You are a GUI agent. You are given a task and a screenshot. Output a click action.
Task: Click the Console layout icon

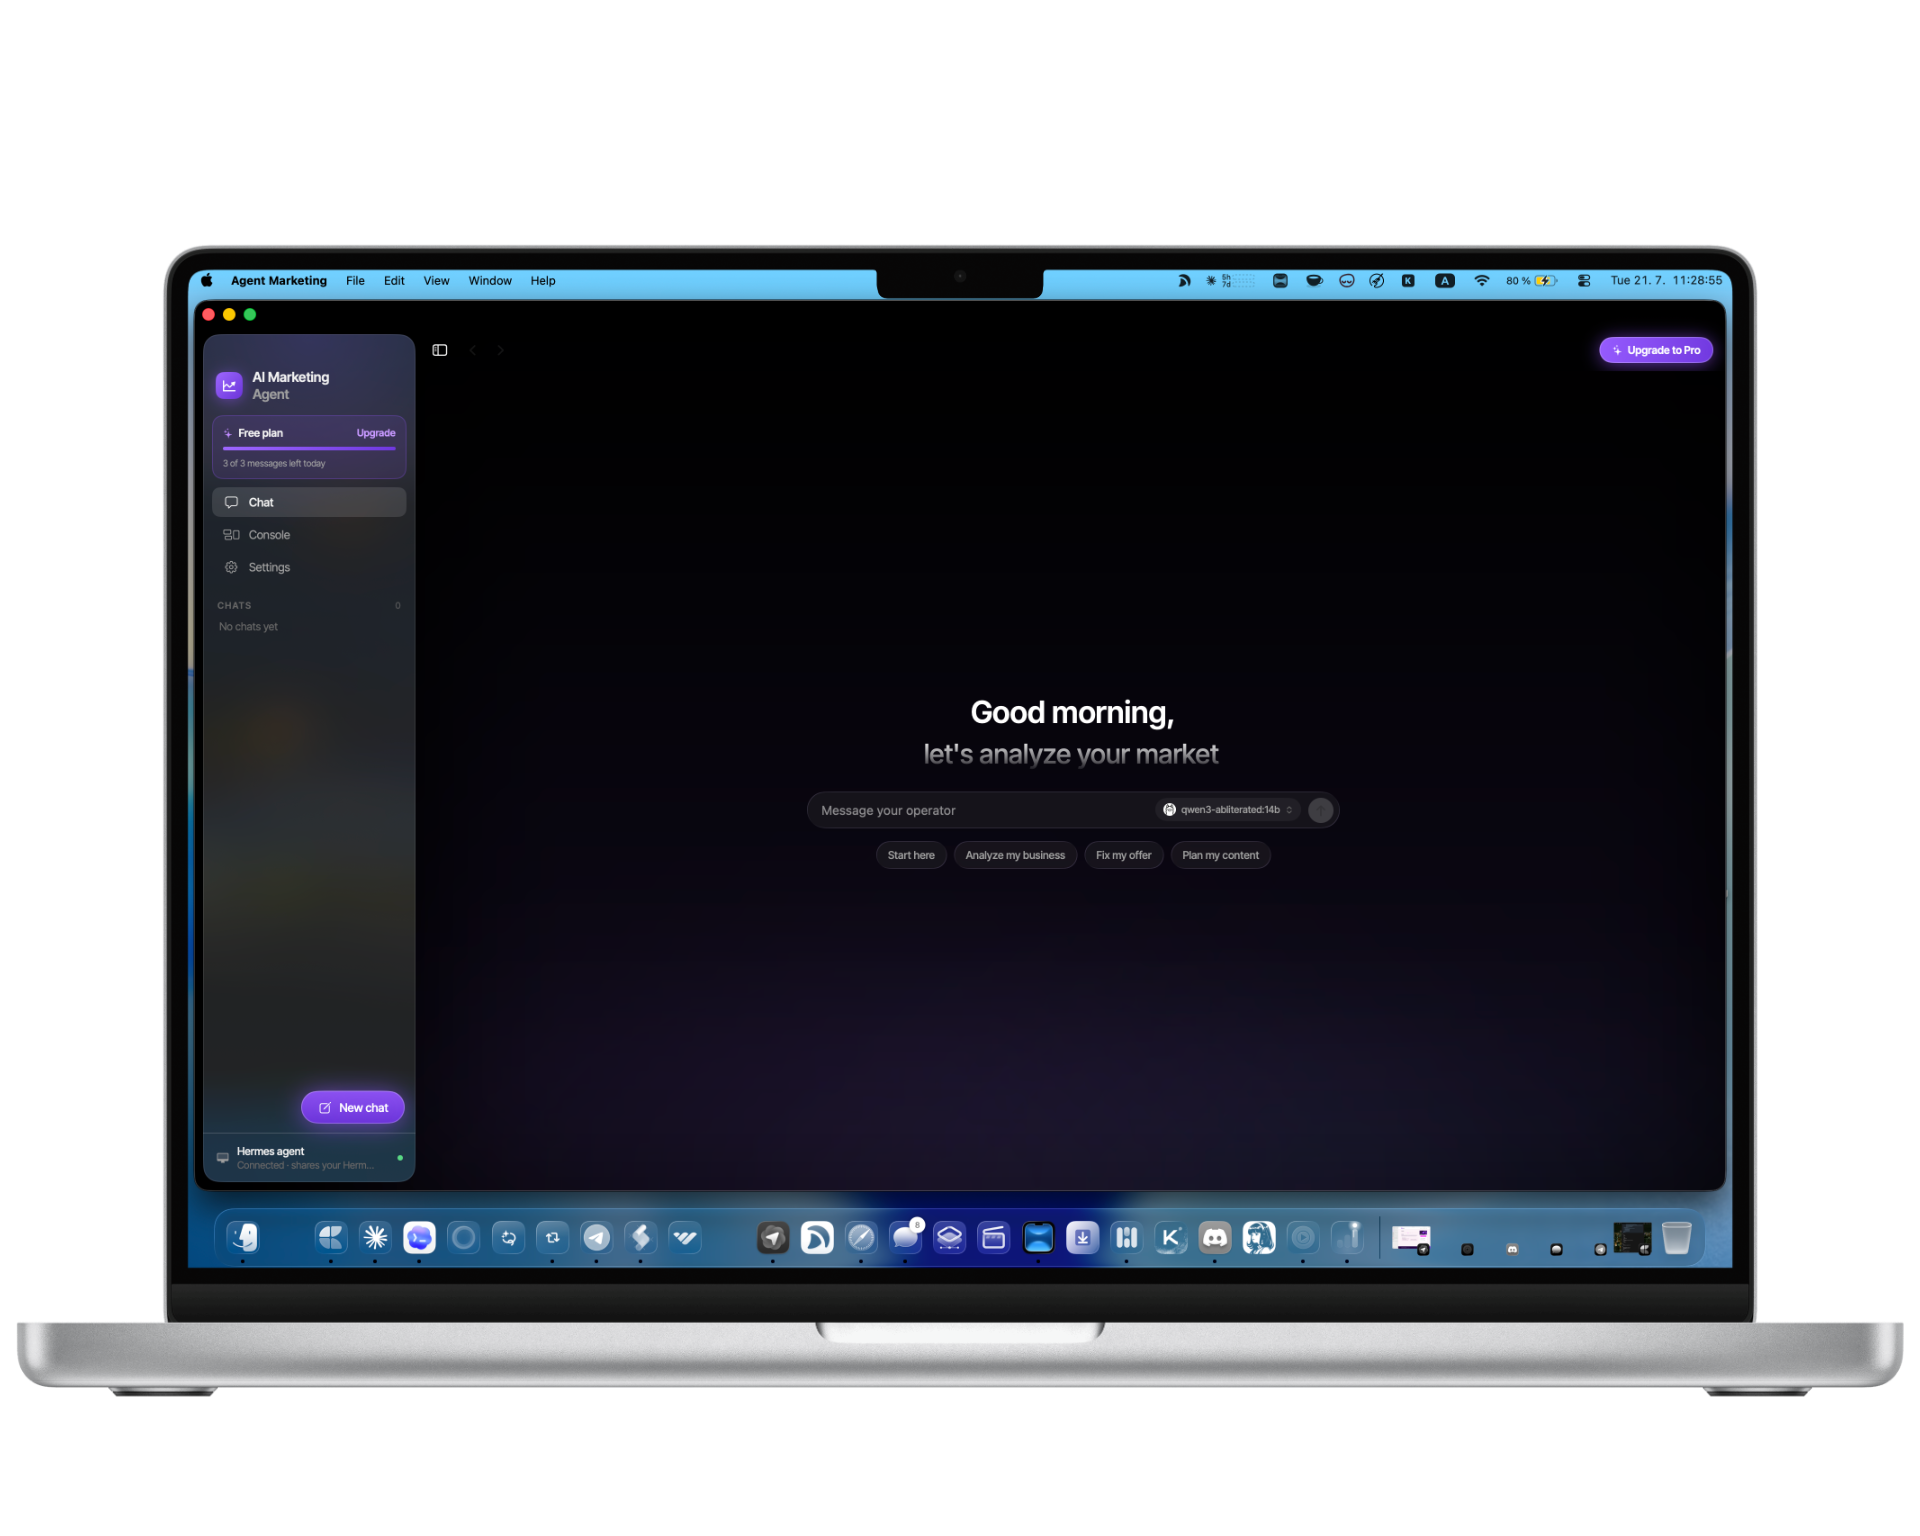(x=231, y=535)
